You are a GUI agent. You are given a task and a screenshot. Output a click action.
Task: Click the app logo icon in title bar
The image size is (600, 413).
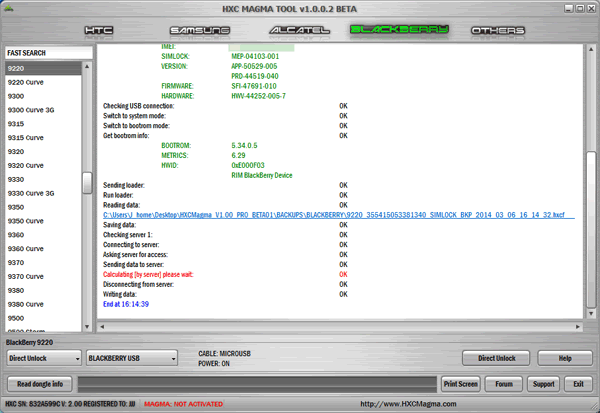(8, 8)
